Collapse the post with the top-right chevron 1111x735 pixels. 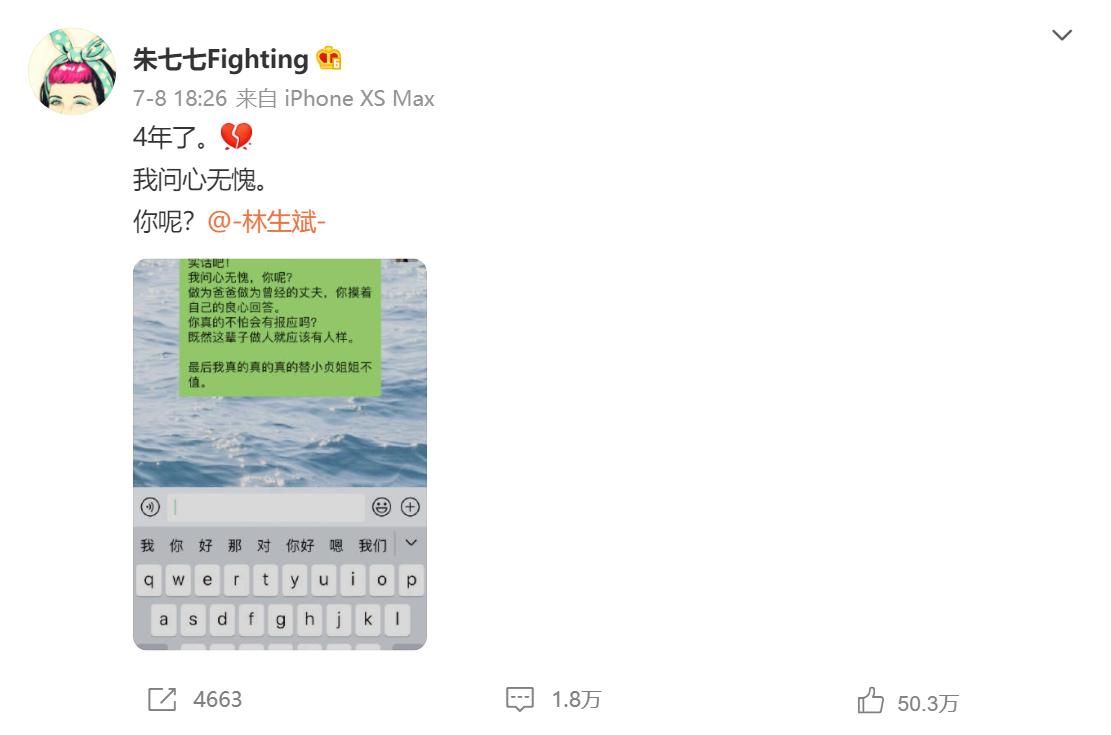[1062, 34]
